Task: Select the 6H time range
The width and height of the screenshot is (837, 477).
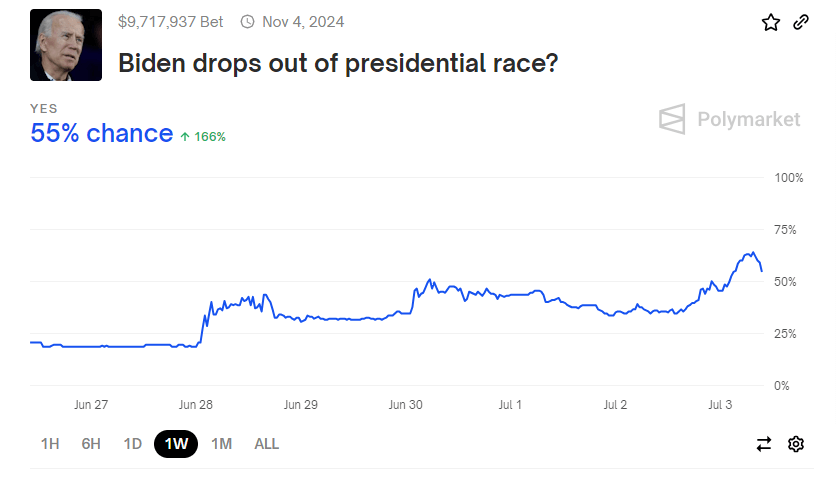Action: pyautogui.click(x=91, y=444)
